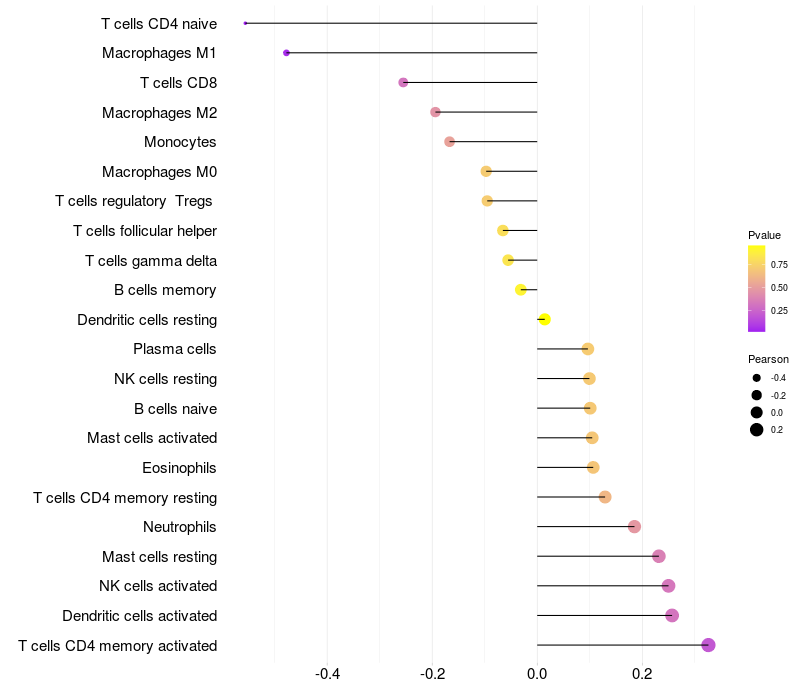Select the Pearson 0.0 legend dot

[757, 413]
